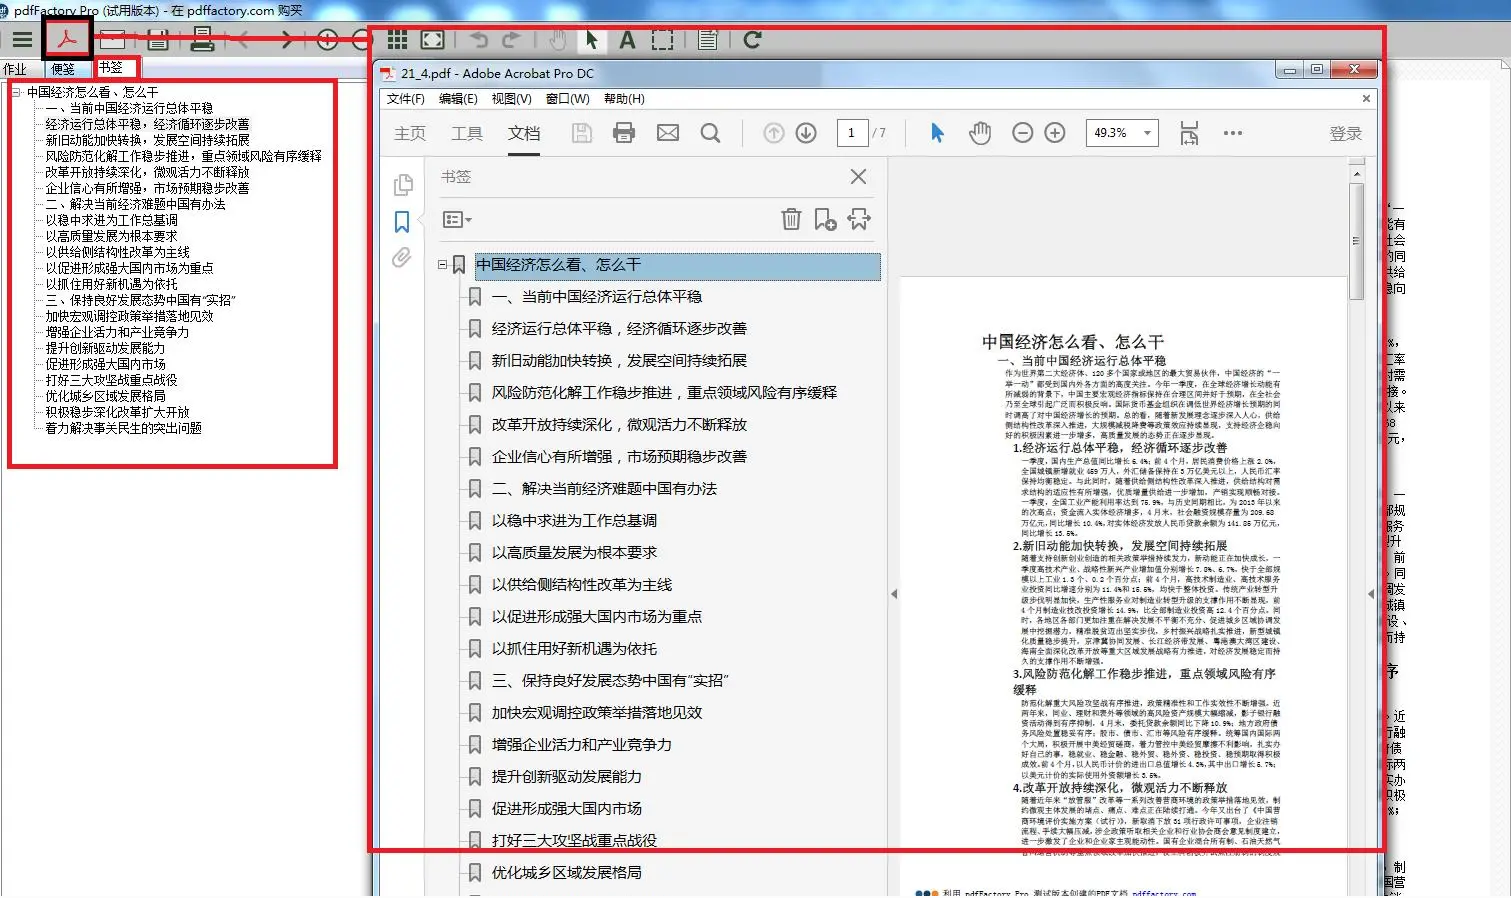This screenshot has height=898, width=1511.
Task: Open the 视图(V) menu in Acrobat
Action: click(x=511, y=99)
